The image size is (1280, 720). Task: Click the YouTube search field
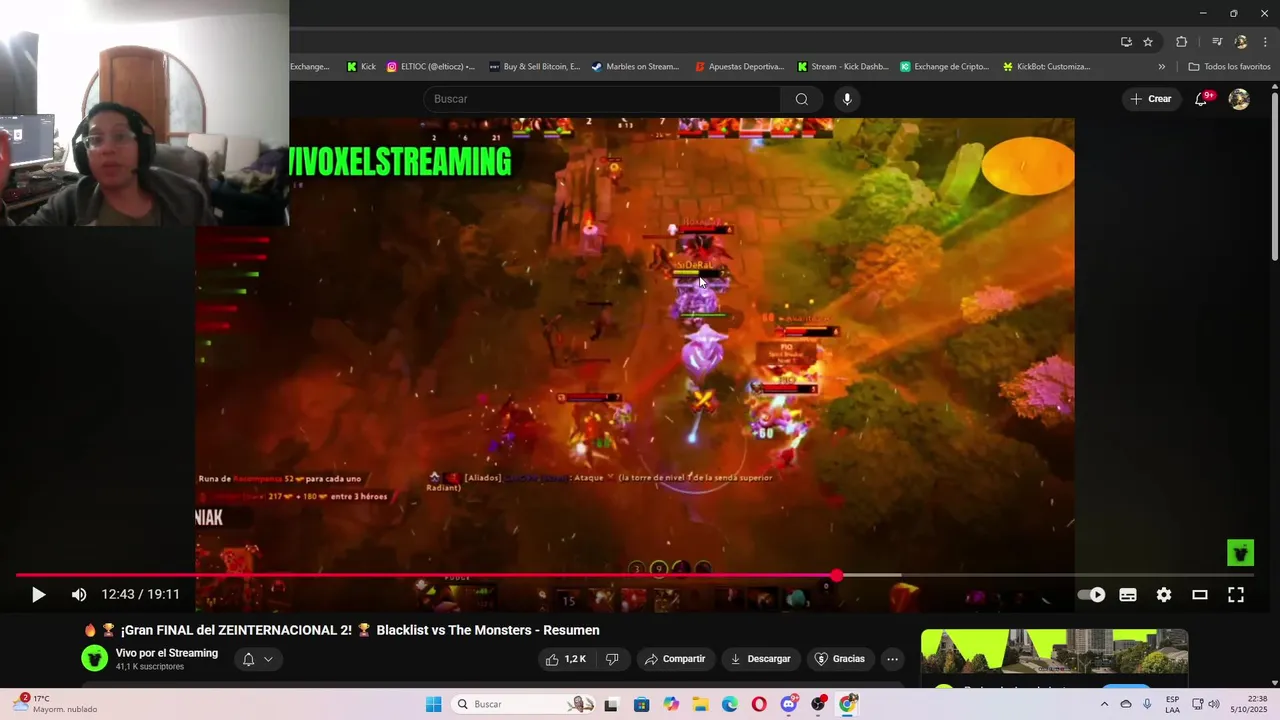pos(602,99)
